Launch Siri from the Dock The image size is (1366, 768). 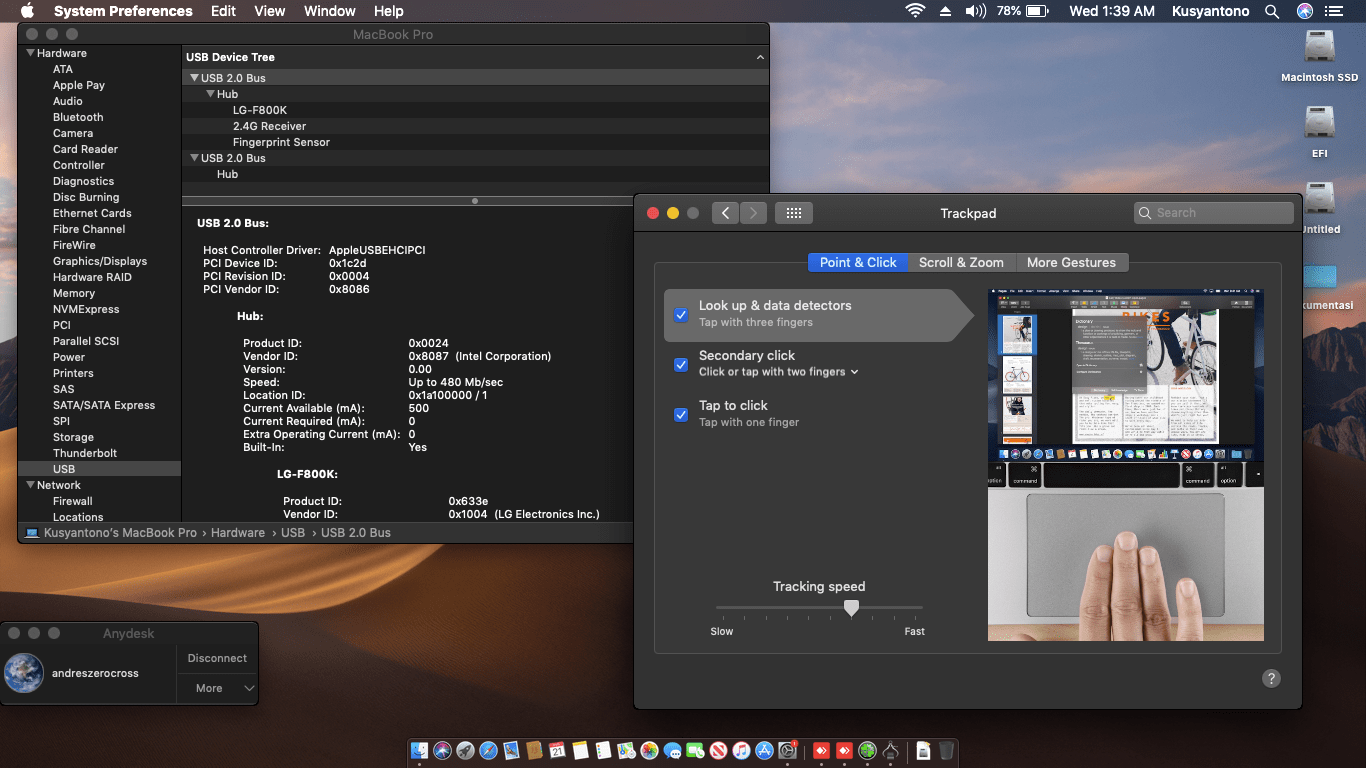443,751
